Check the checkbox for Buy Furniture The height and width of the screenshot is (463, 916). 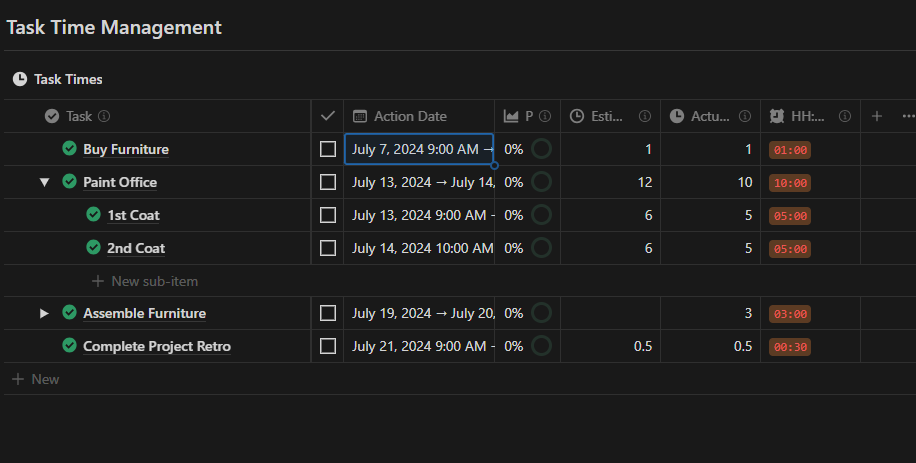[x=328, y=149]
